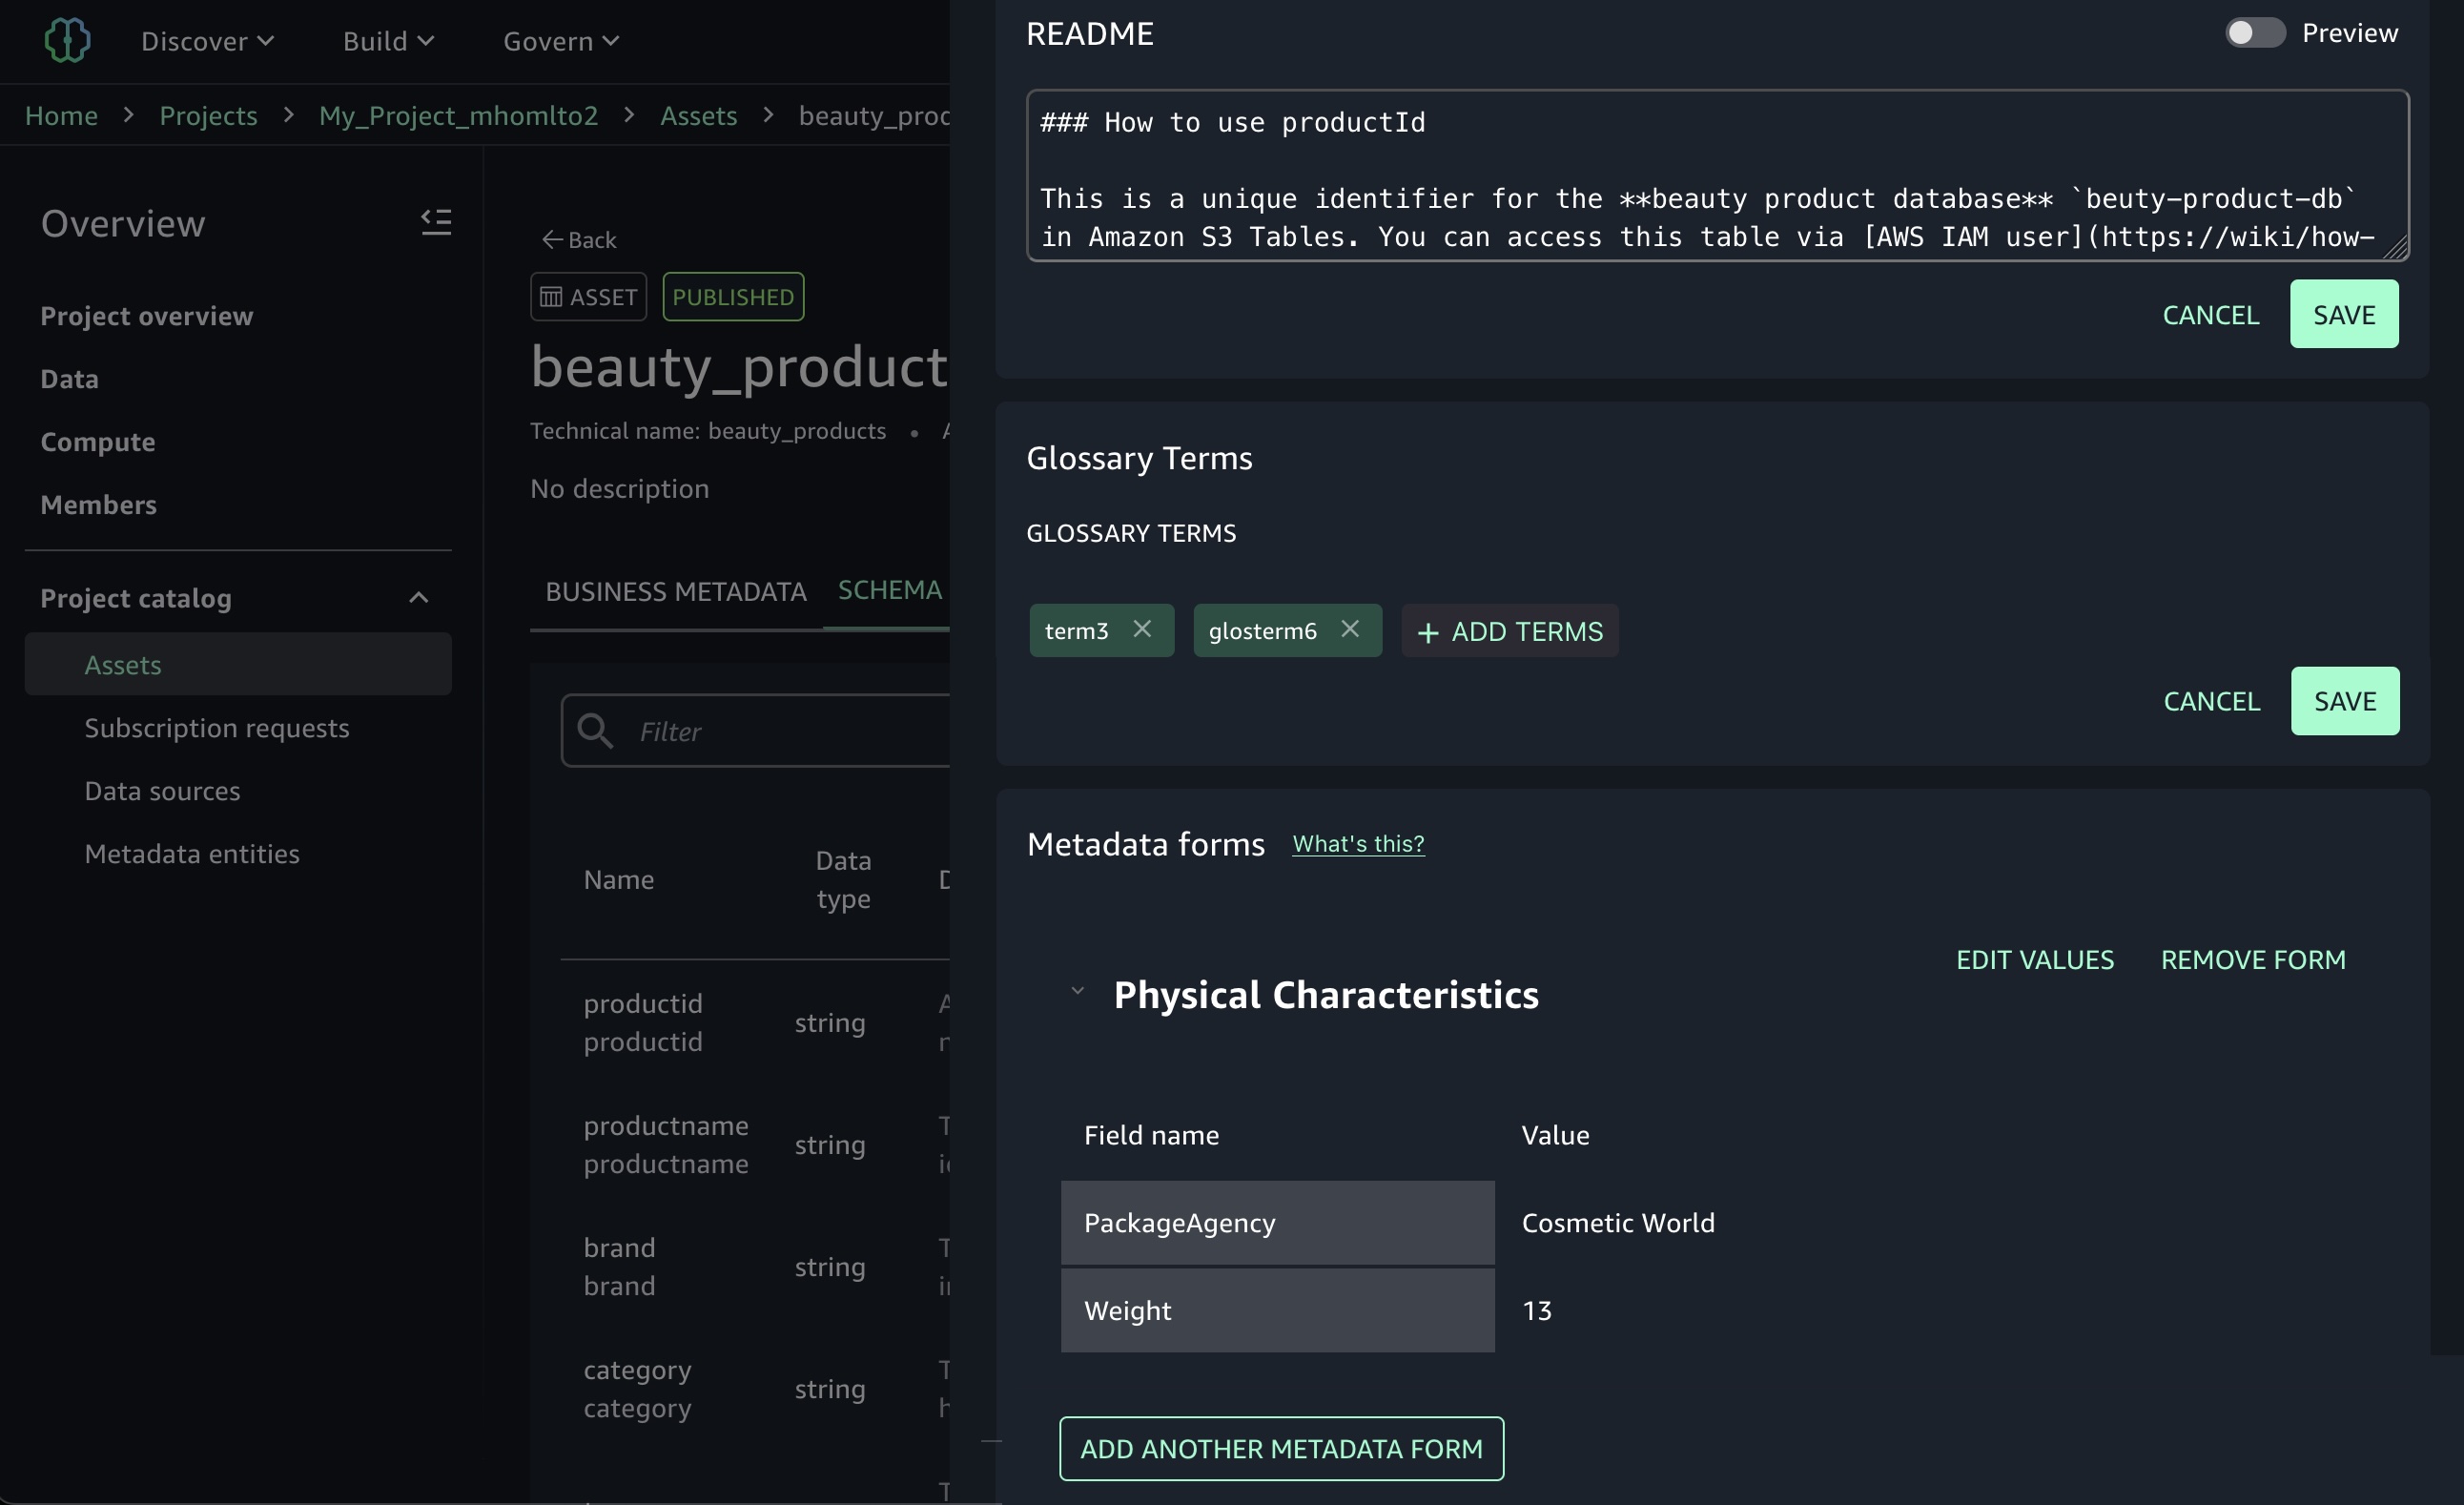Click ADD ANOTHER METADATA FORM button
The height and width of the screenshot is (1505, 2464).
click(1281, 1448)
